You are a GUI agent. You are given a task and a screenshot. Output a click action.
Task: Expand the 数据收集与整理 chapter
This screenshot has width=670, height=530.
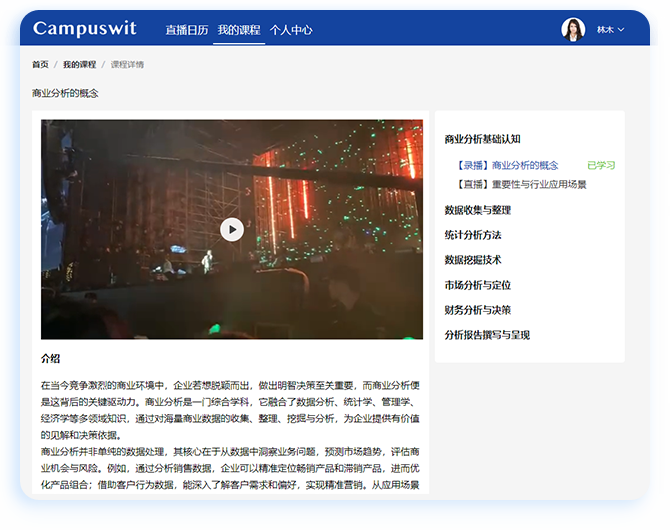pyautogui.click(x=477, y=210)
